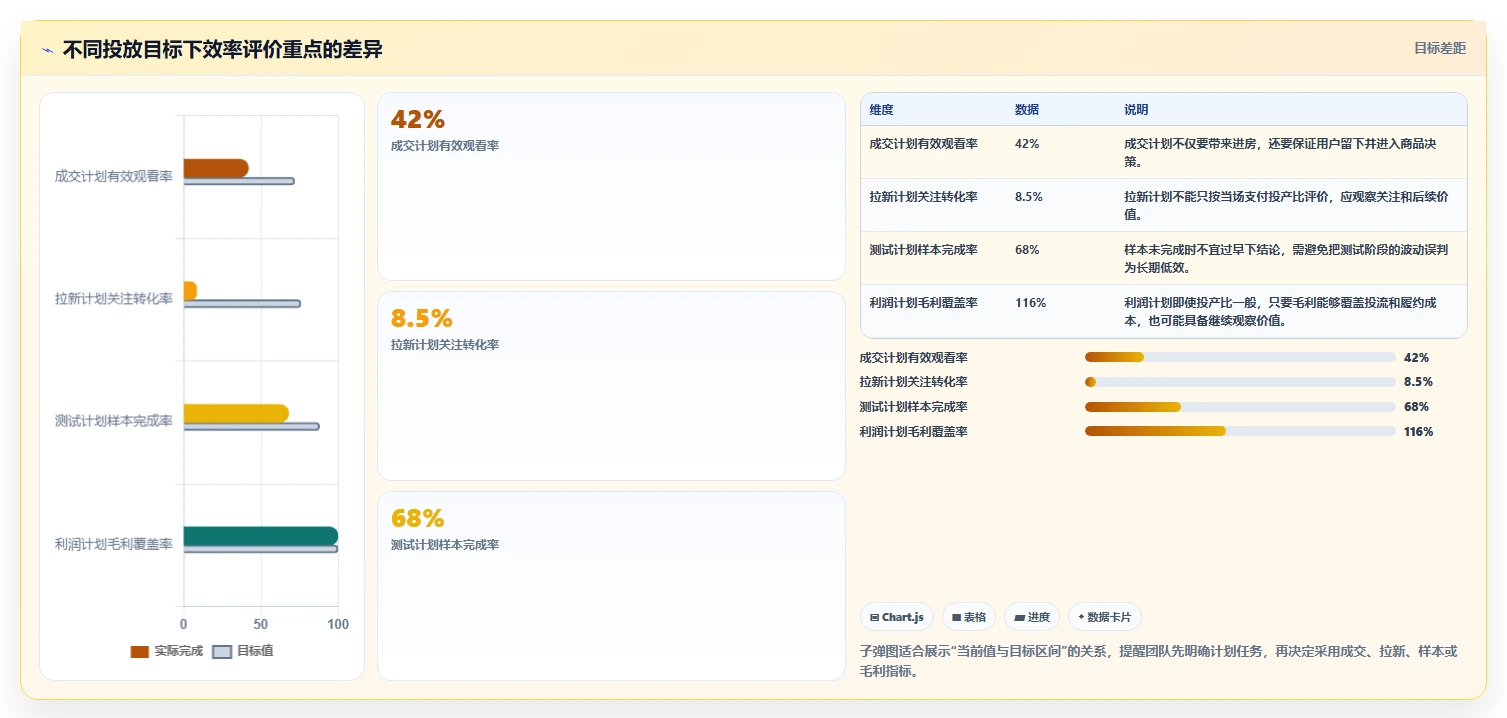This screenshot has height=718, width=1507.
Task: Click the orange 拉新计划关注转化率 chart bar
Action: tap(190, 291)
